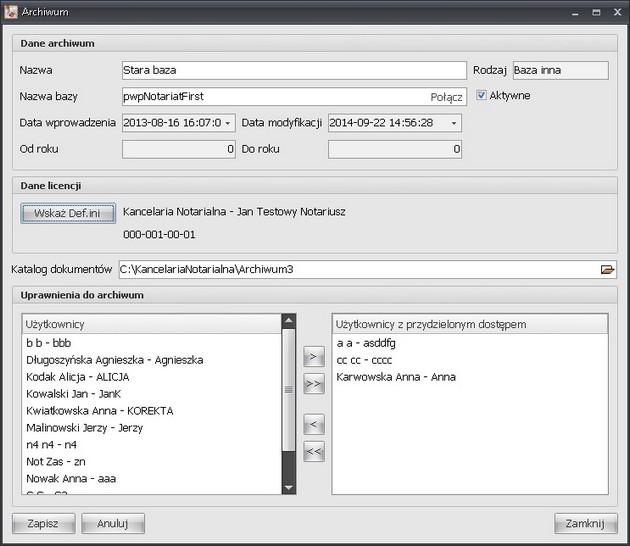Click the remove single user arrow button
Image resolution: width=630 pixels, height=546 pixels.
click(313, 425)
